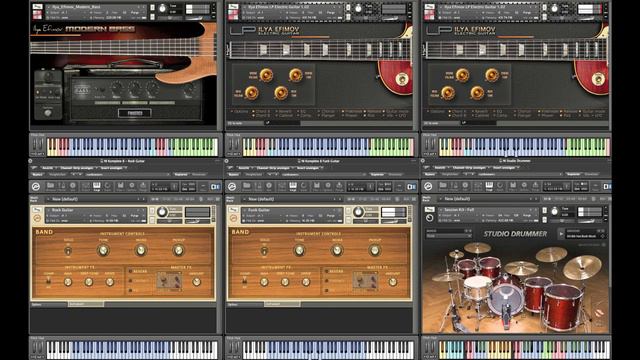Click green keys on Modern Bass virtual keyboard
Image resolution: width=640 pixels, height=360 pixels.
tap(193, 147)
